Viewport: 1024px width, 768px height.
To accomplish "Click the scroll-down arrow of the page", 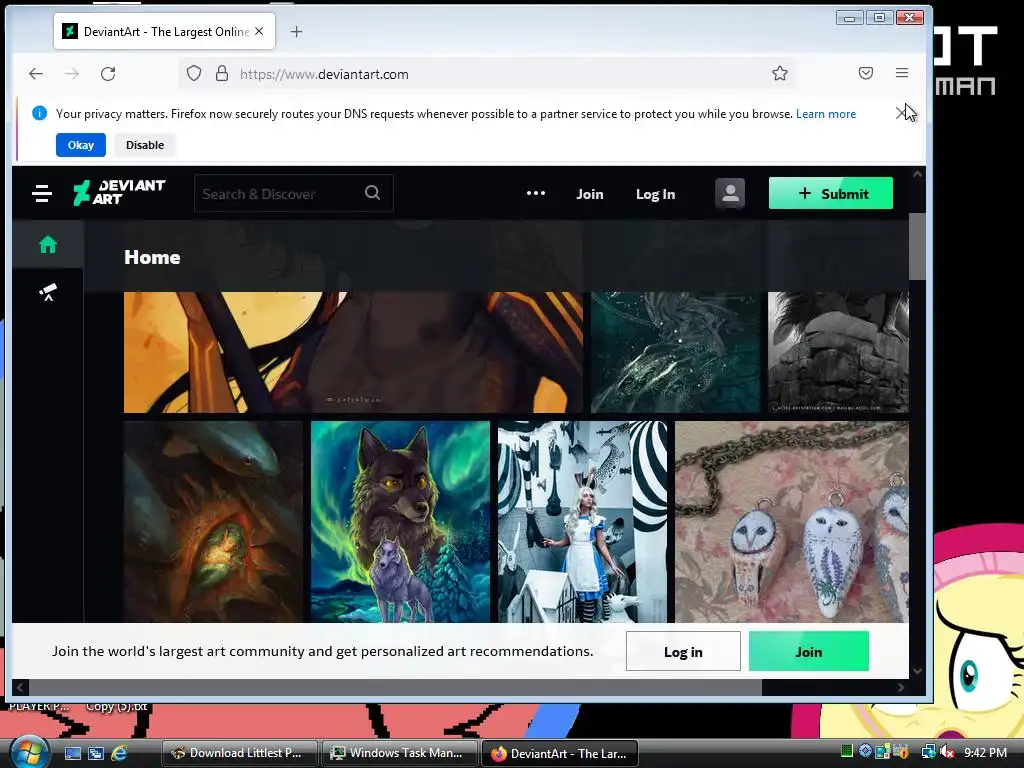I will pos(917,671).
